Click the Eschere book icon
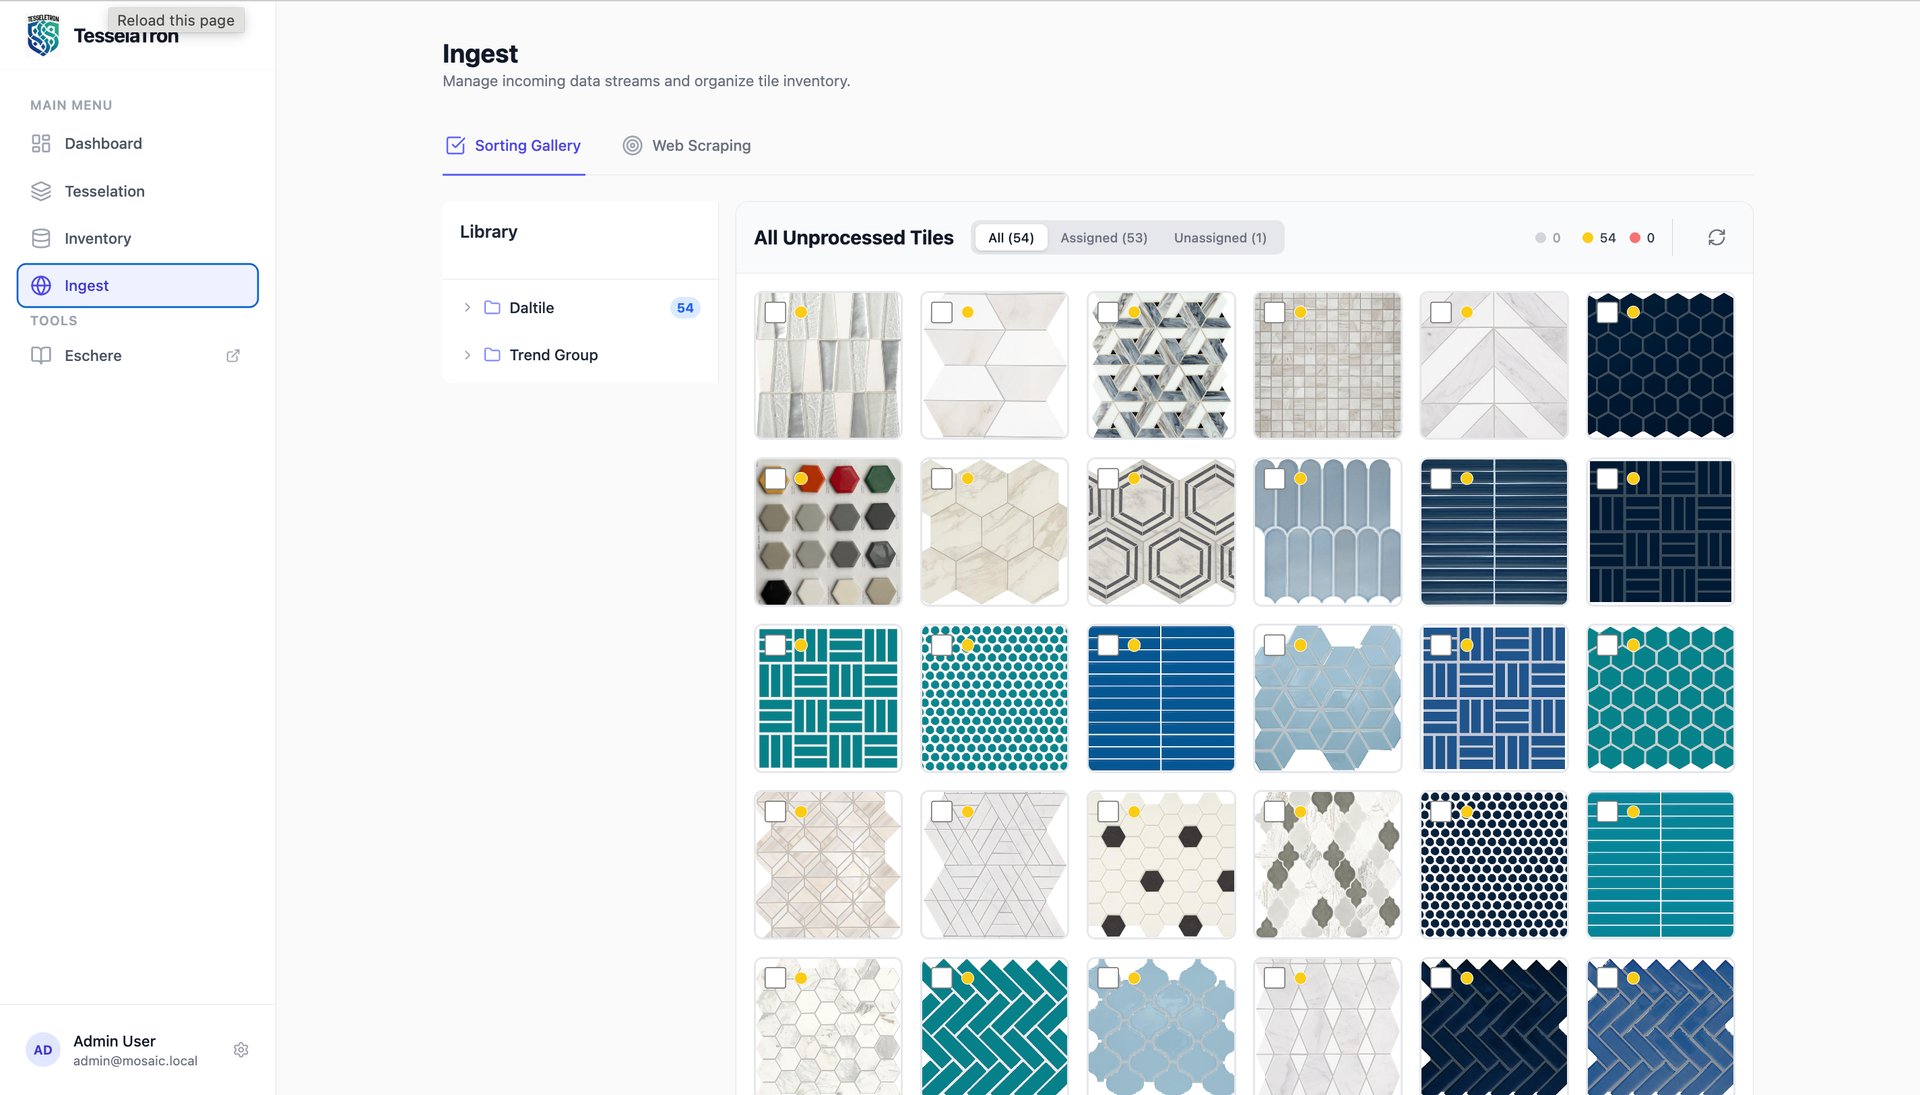This screenshot has width=1920, height=1095. click(x=41, y=356)
